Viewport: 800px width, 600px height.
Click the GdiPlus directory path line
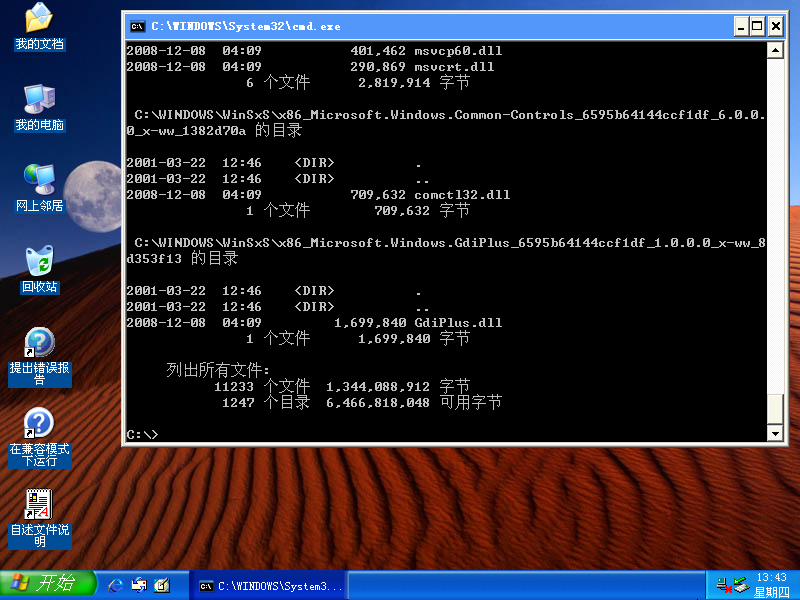click(x=446, y=251)
